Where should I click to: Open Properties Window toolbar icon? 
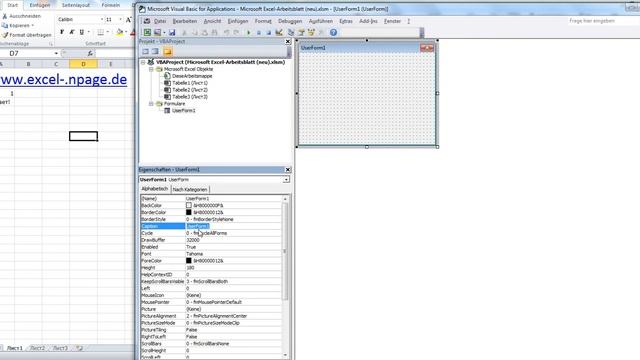pyautogui.click(x=301, y=32)
